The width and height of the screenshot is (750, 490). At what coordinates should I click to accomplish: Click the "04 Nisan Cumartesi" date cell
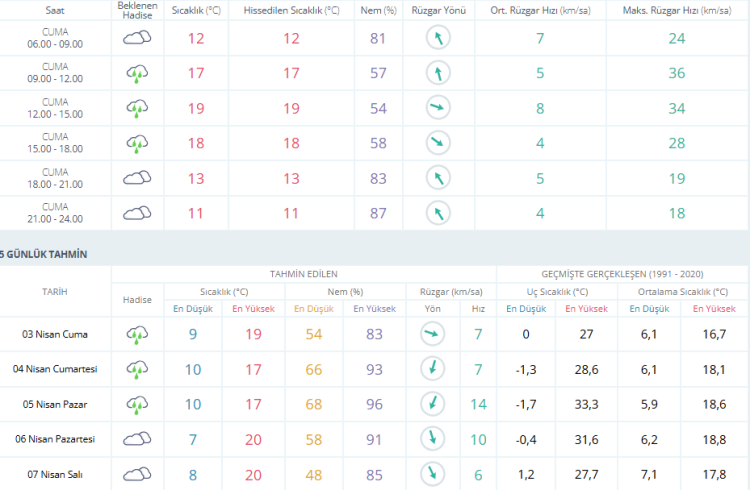[x=54, y=369]
